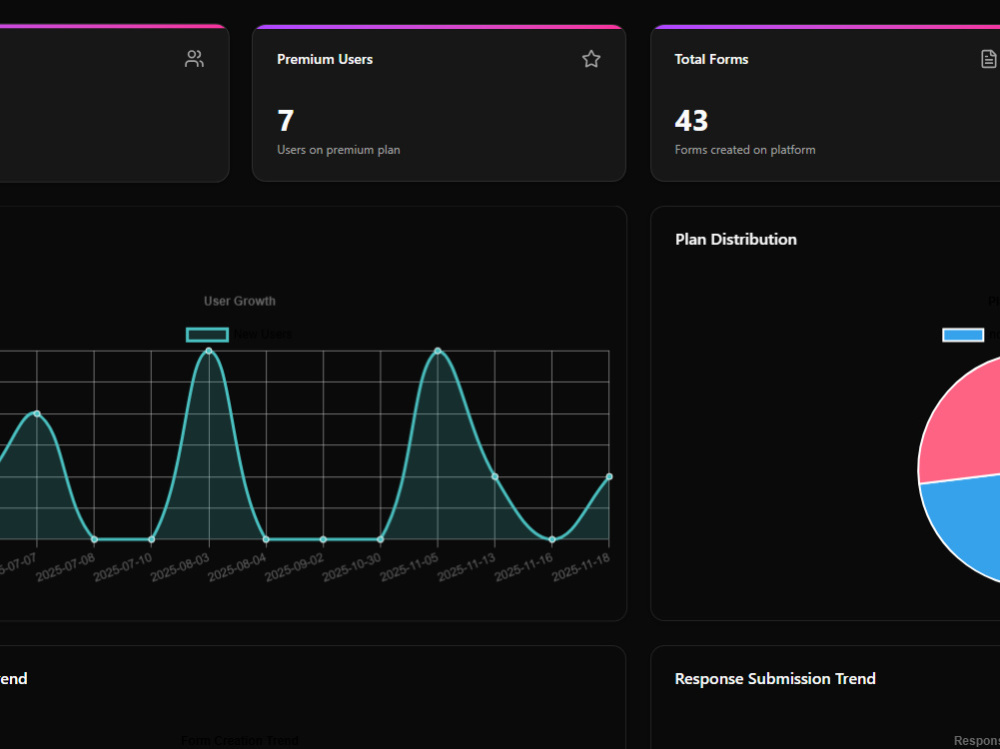The height and width of the screenshot is (749, 1000).
Task: Click the 2025-11-18 axis label
Action: tap(581, 567)
